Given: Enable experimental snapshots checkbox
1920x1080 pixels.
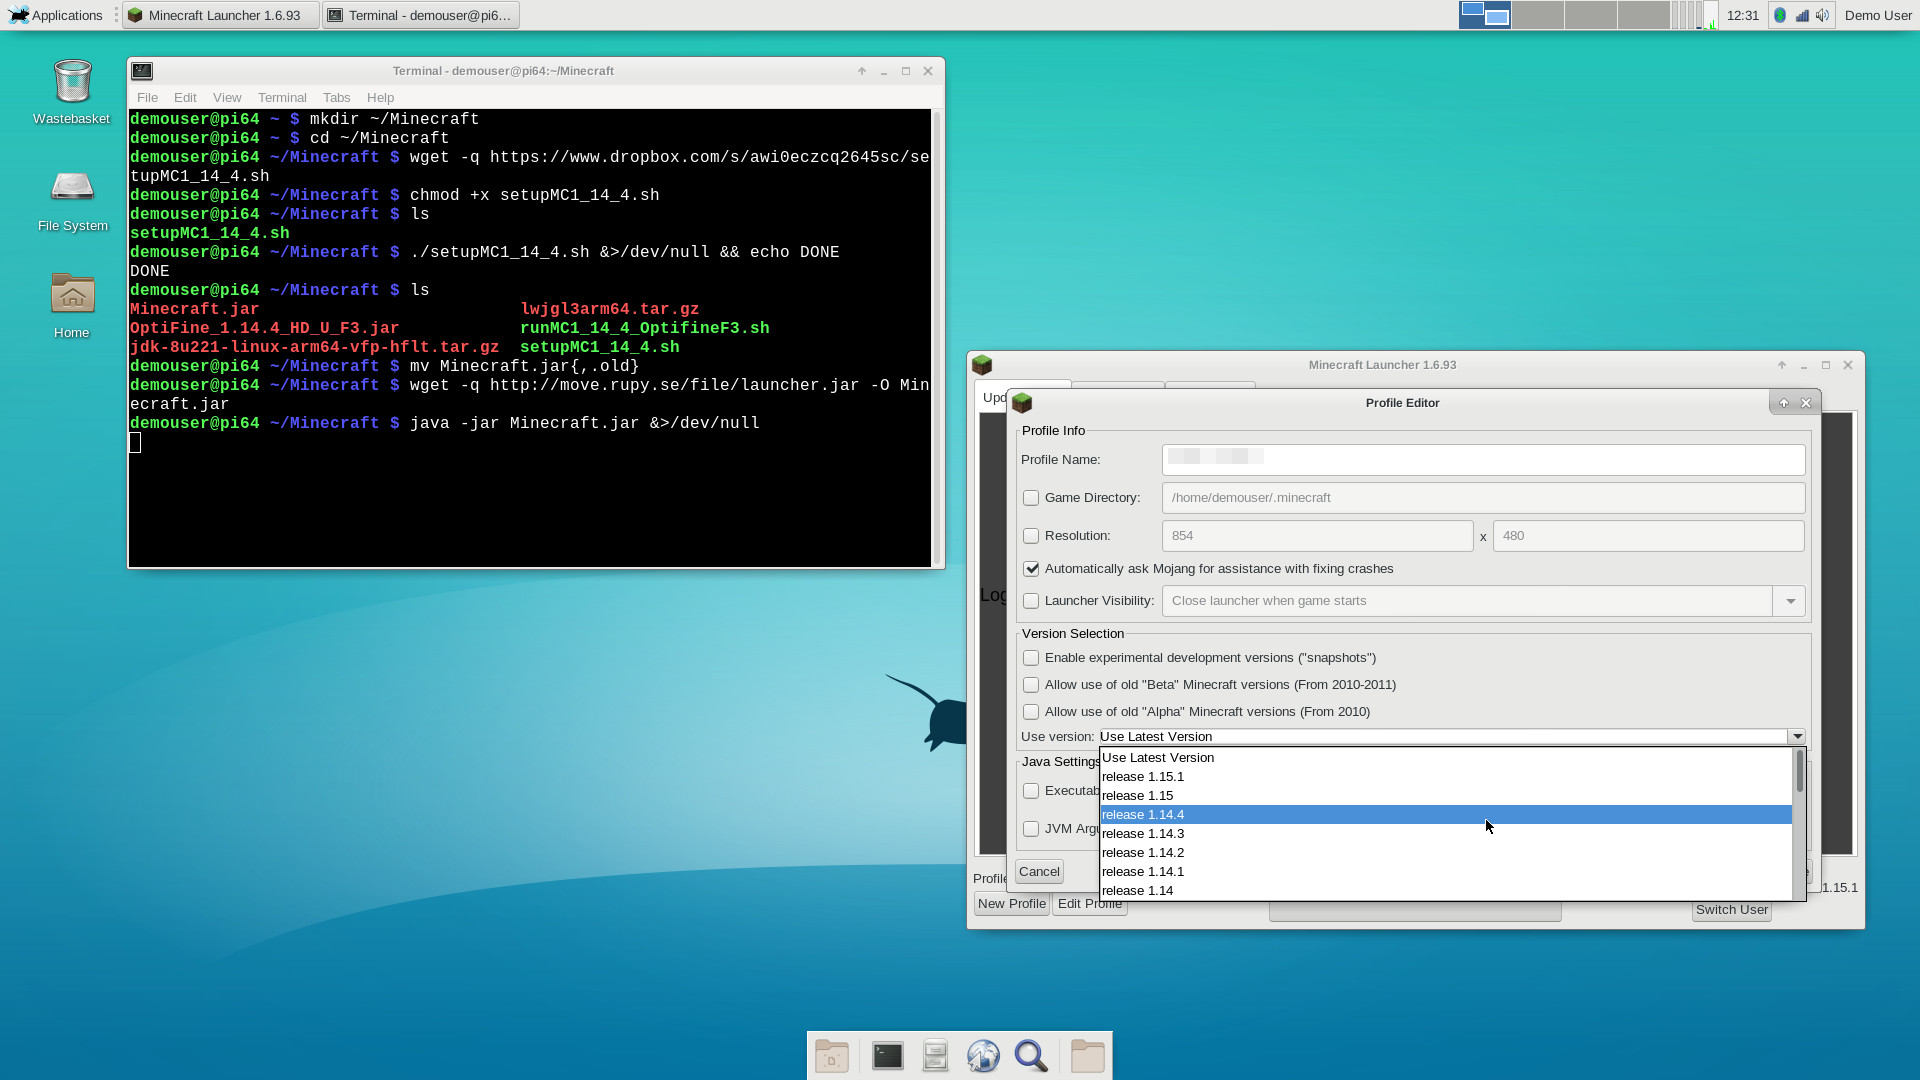Looking at the screenshot, I should tap(1031, 658).
